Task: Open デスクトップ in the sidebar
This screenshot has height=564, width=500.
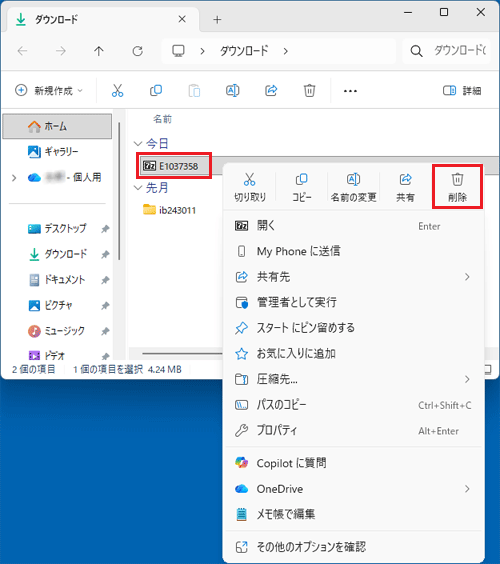Action: [x=57, y=228]
